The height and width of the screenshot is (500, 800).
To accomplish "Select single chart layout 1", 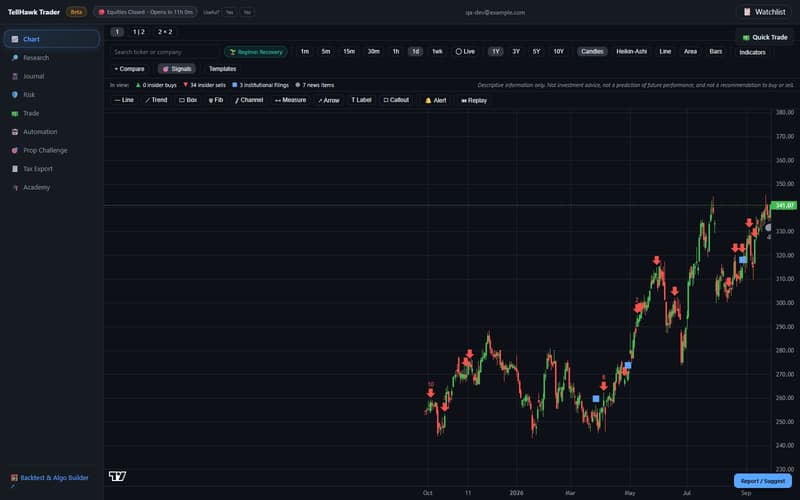I will click(x=117, y=32).
